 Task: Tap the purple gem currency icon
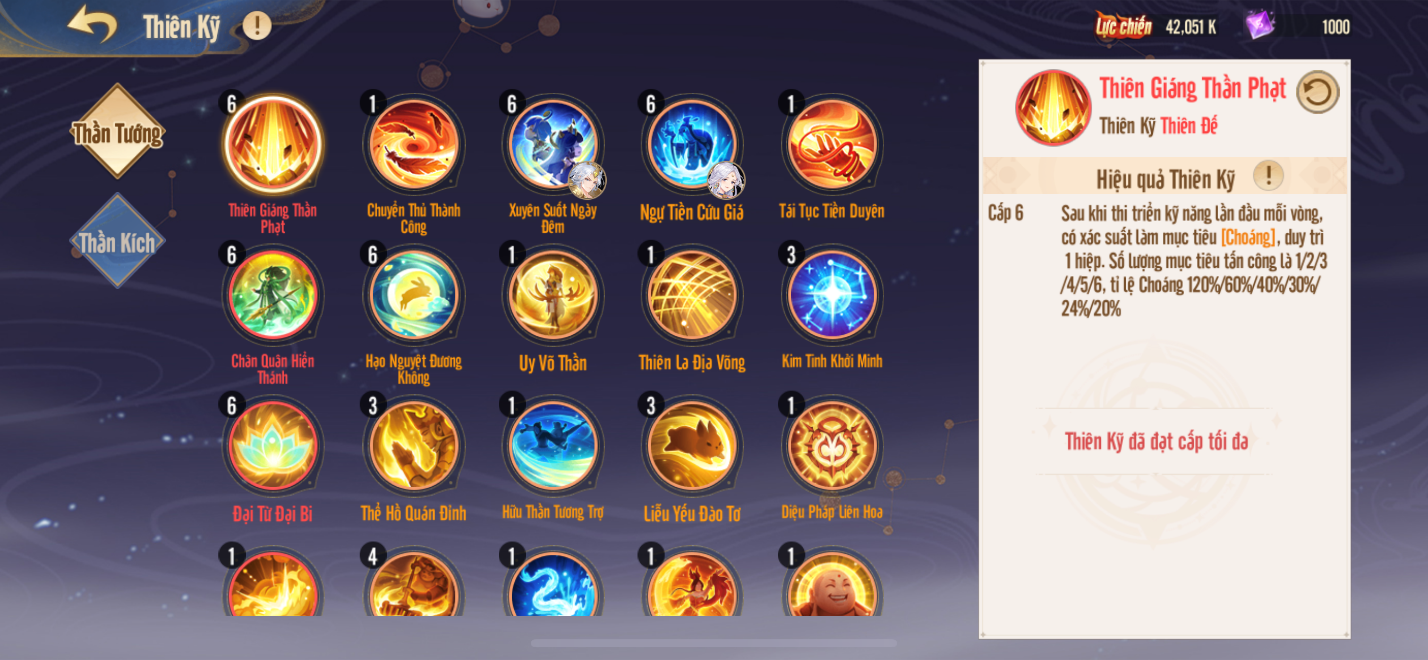1260,25
